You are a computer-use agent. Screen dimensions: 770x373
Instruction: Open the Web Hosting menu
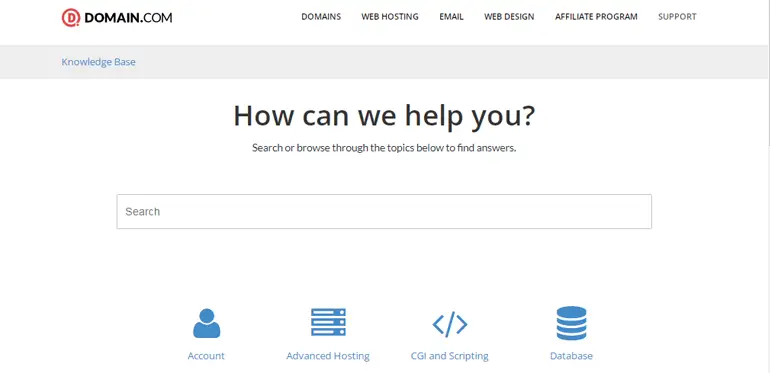coord(390,17)
